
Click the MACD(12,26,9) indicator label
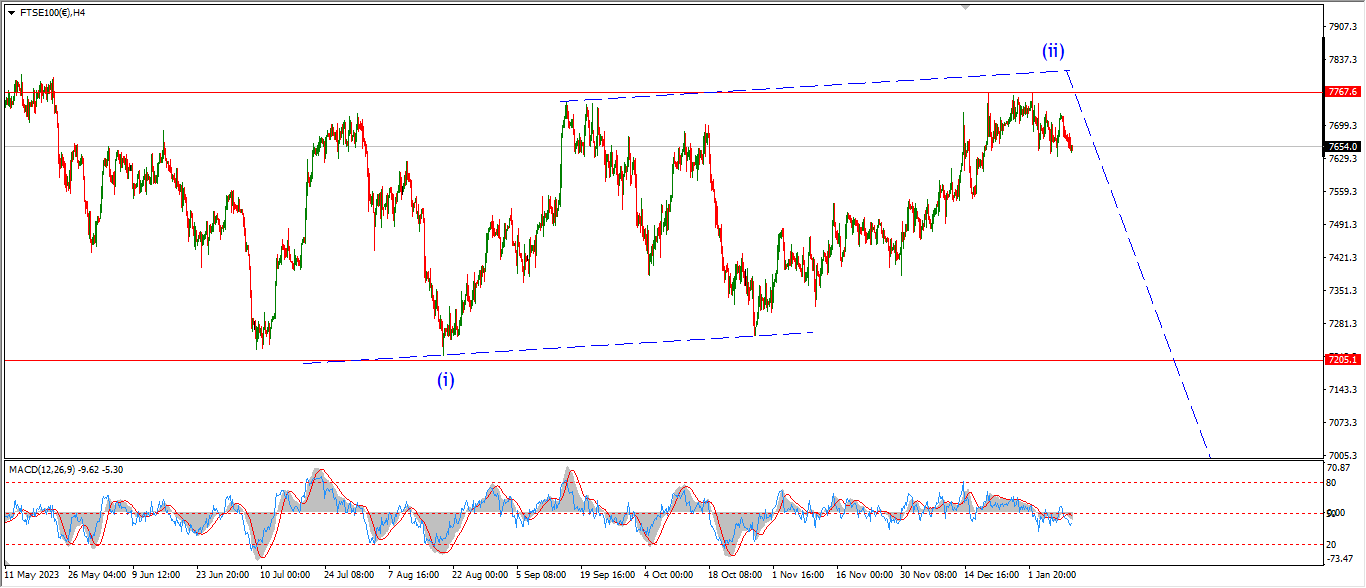coord(68,469)
